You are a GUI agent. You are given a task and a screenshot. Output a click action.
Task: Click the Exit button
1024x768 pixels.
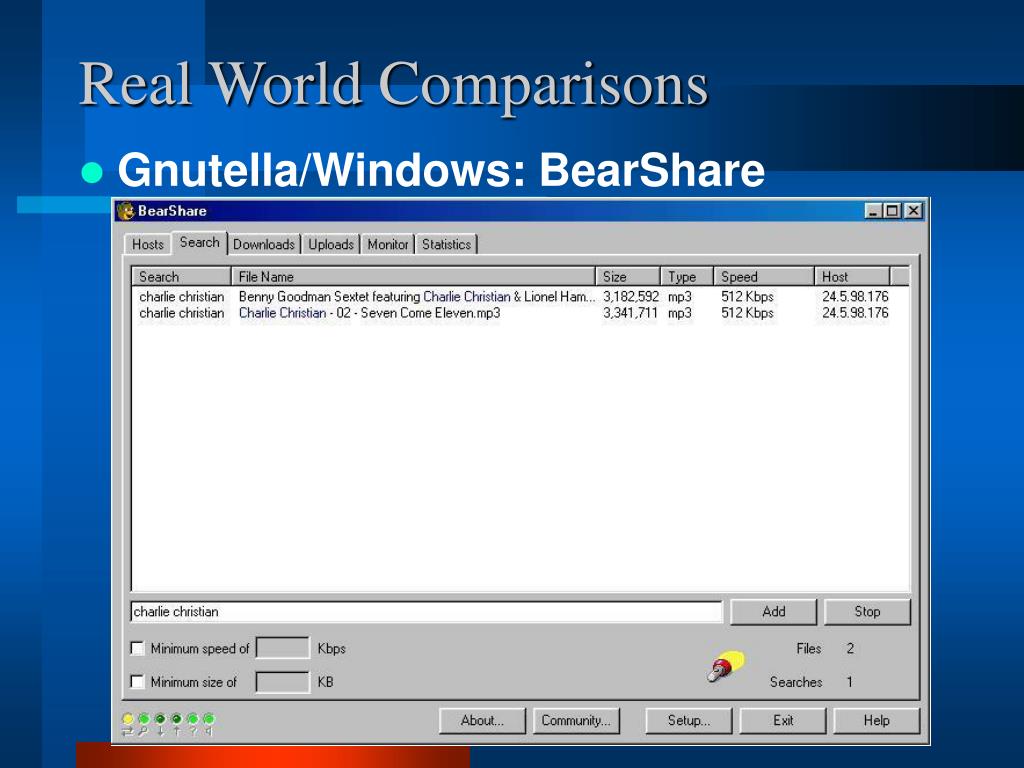click(783, 721)
